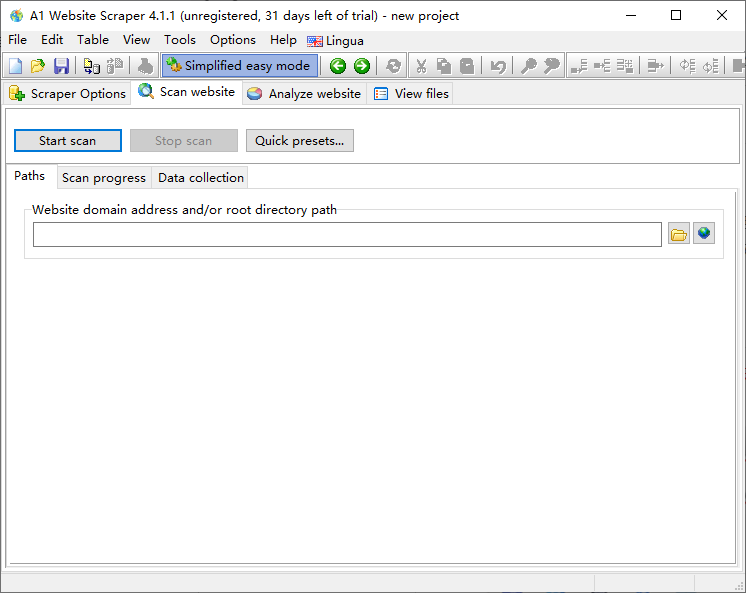Click the website domain address input field
The image size is (746, 593).
(x=347, y=234)
